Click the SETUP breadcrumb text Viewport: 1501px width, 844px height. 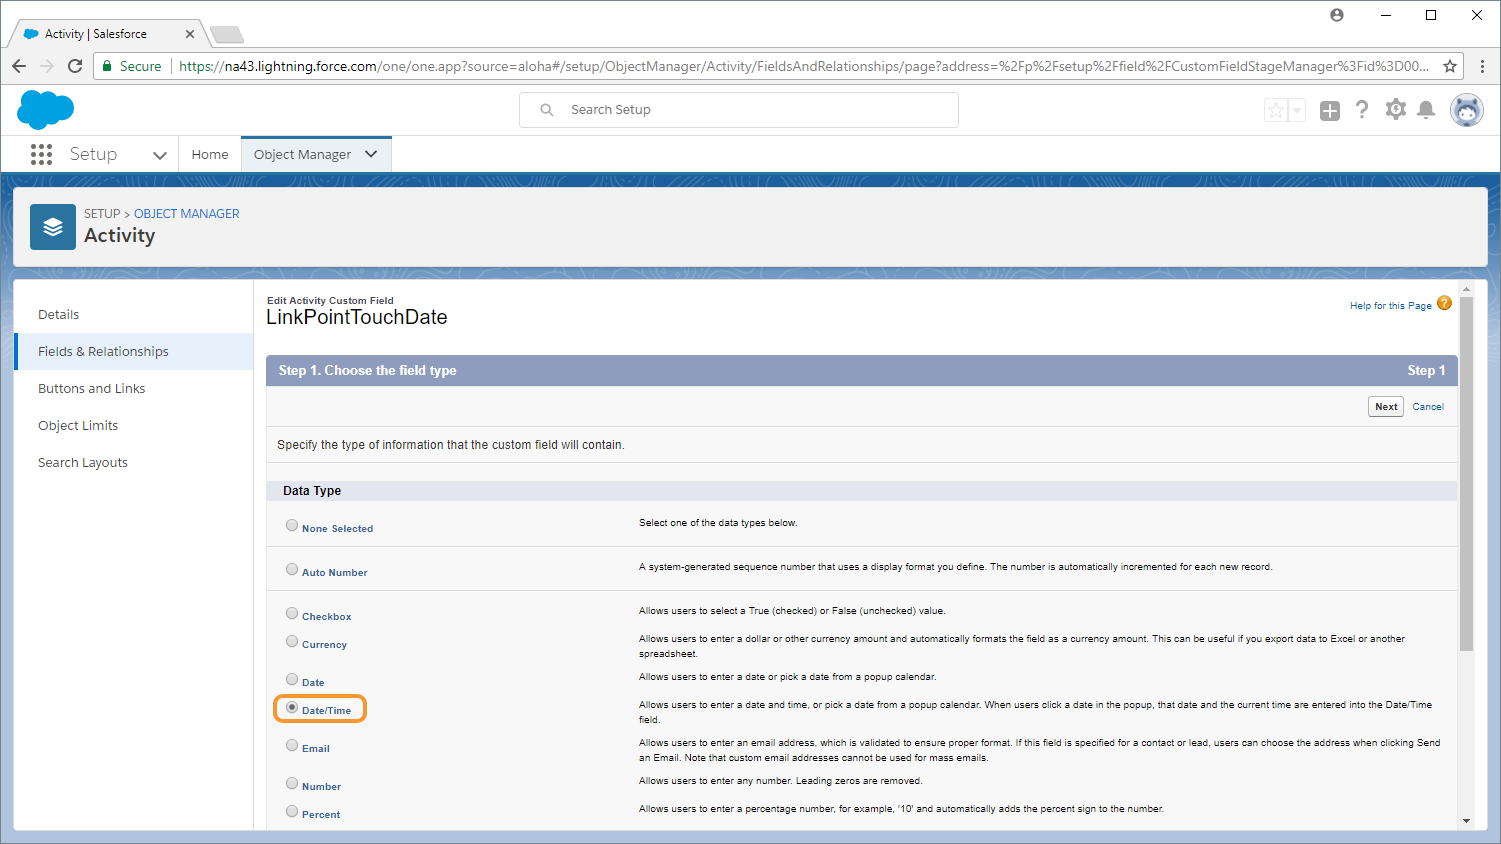coord(102,213)
